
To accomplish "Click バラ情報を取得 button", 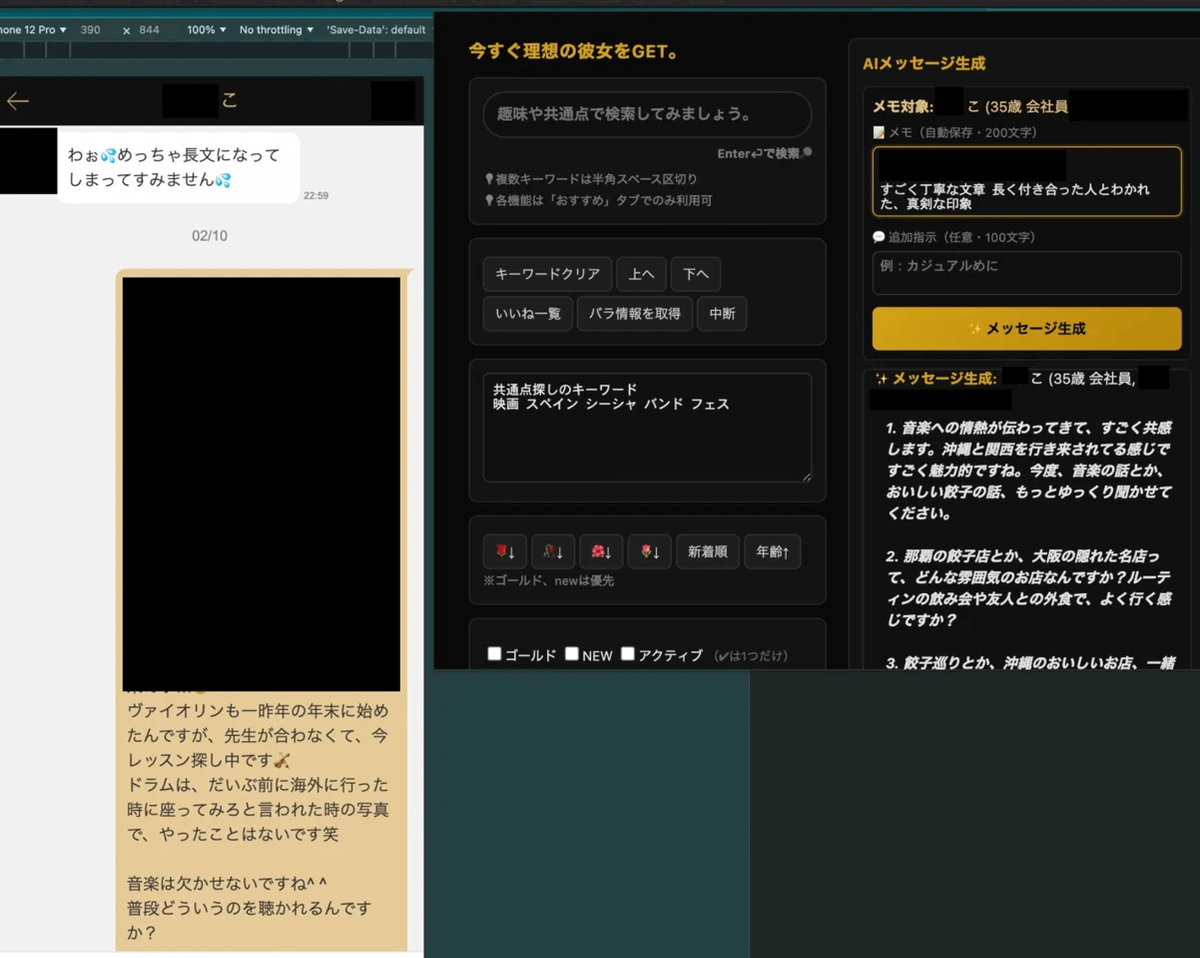I will pyautogui.click(x=635, y=313).
